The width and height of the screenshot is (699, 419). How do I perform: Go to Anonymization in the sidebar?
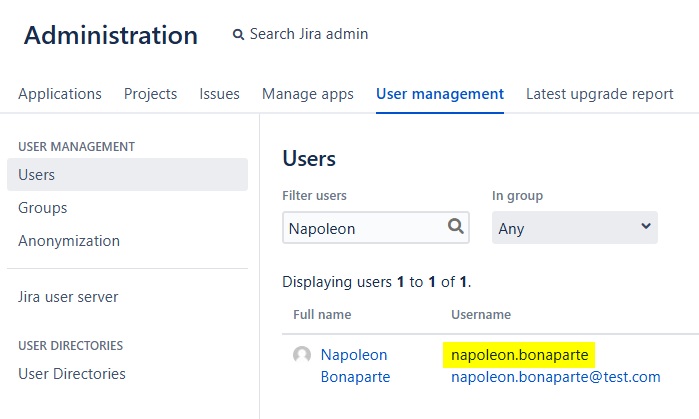pyautogui.click(x=69, y=241)
